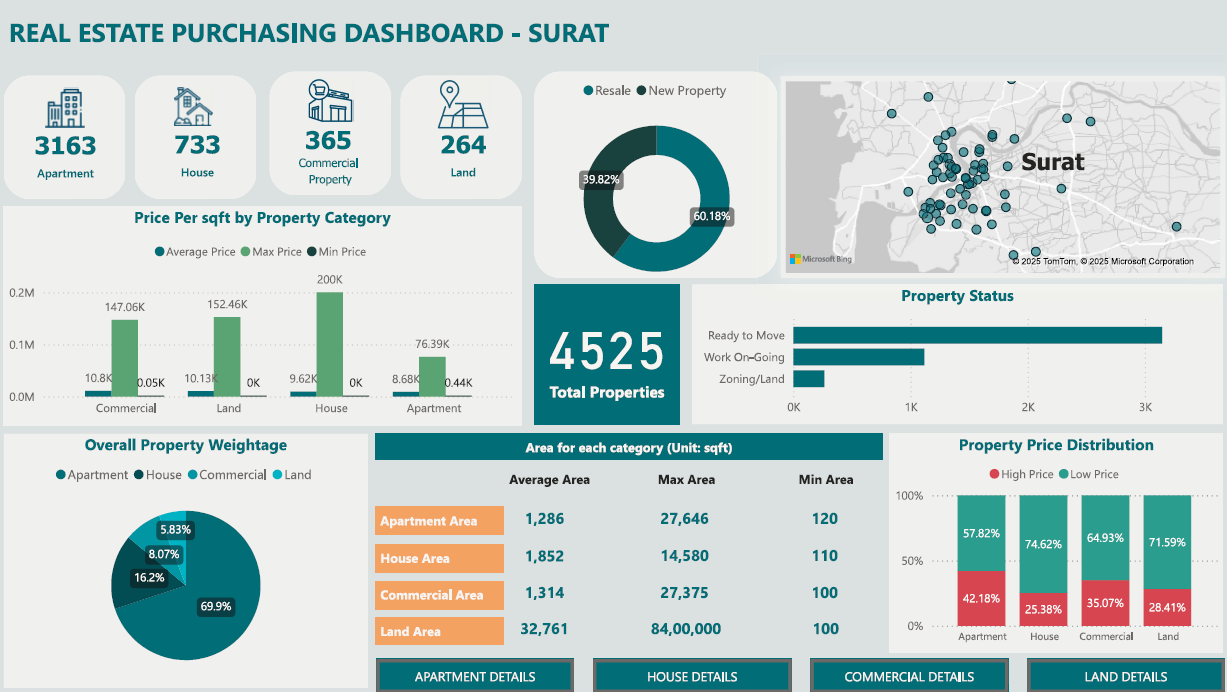The height and width of the screenshot is (692, 1227).
Task: Click the LAND DETAILS button
Action: pyautogui.click(x=1126, y=675)
